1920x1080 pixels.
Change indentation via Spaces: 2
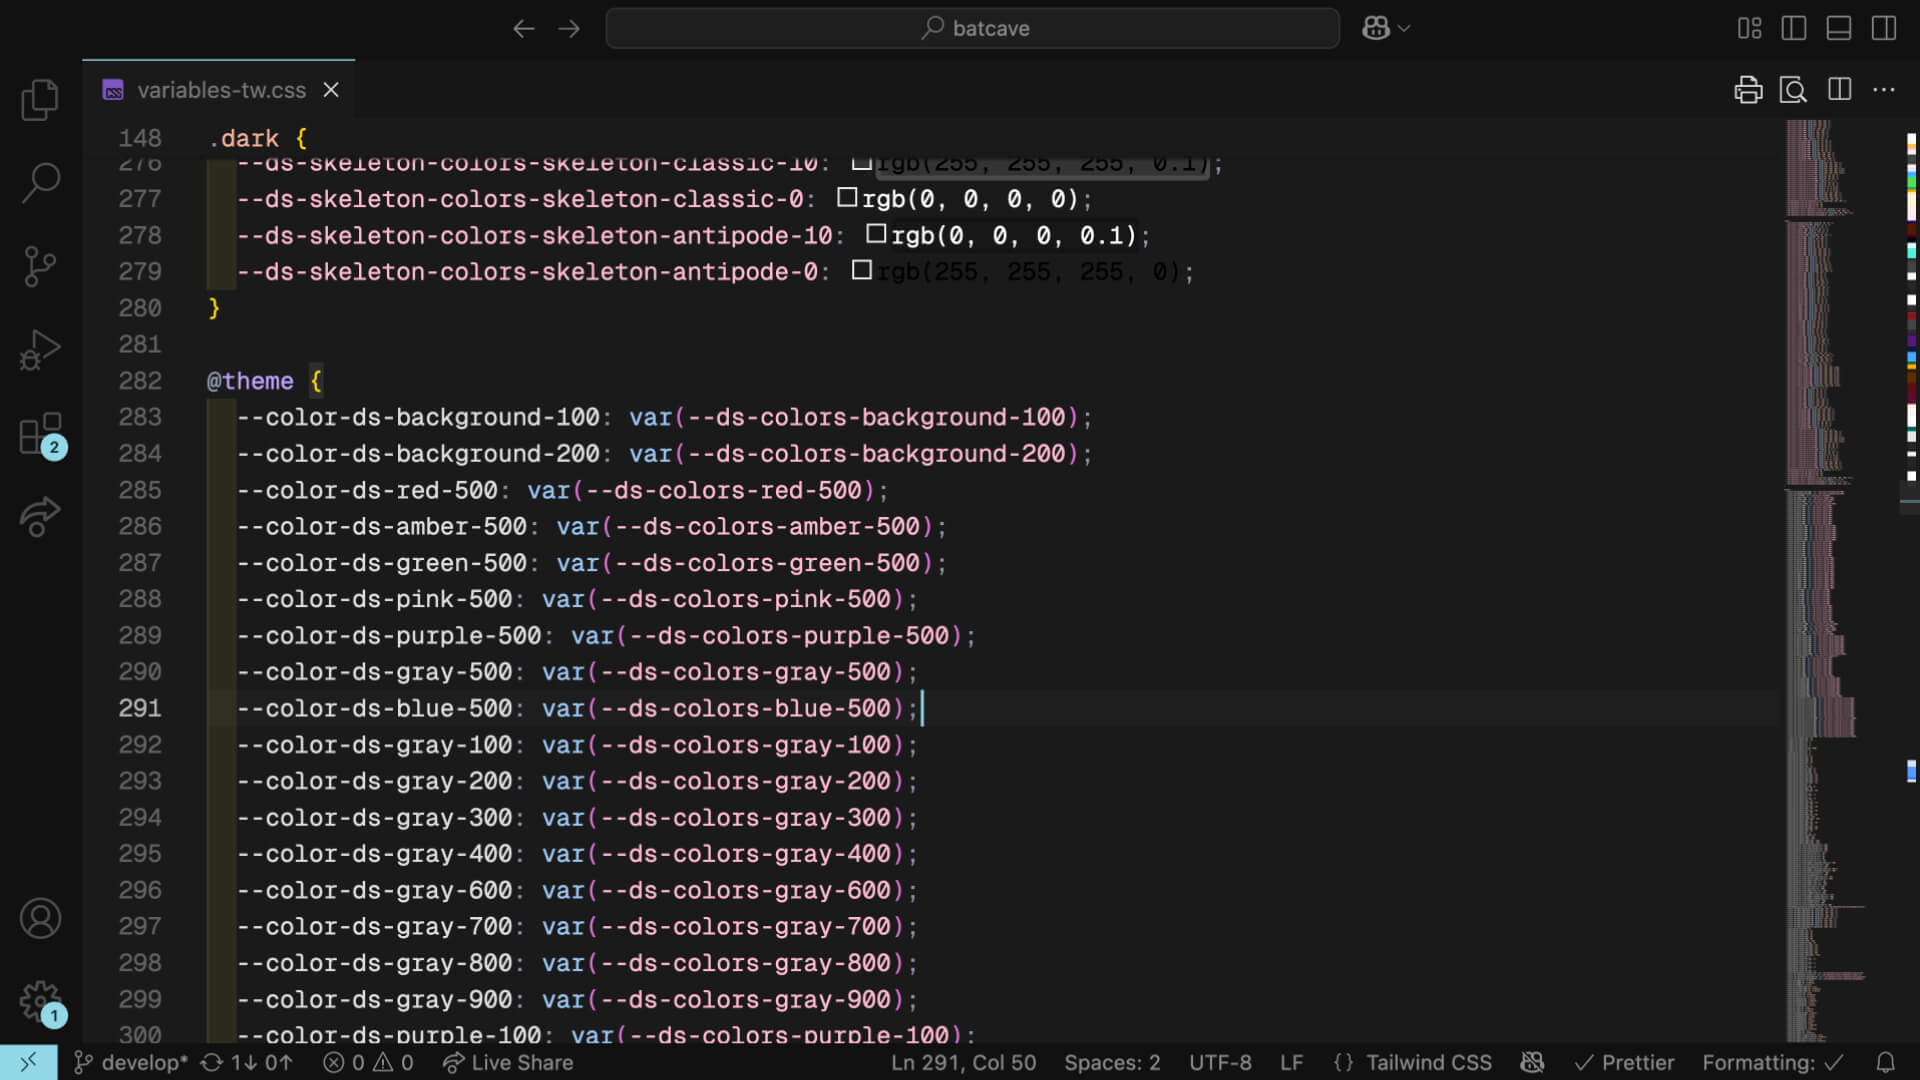[1112, 1062]
